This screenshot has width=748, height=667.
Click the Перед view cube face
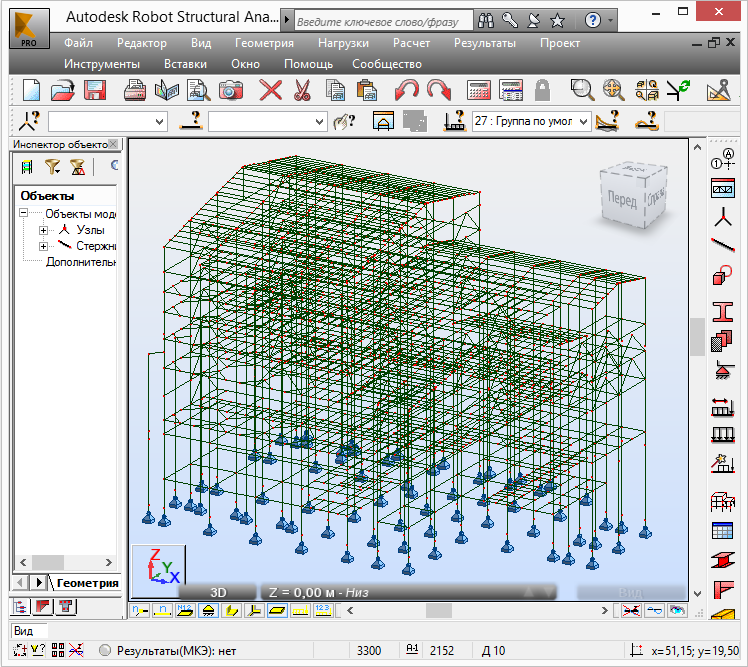[621, 197]
